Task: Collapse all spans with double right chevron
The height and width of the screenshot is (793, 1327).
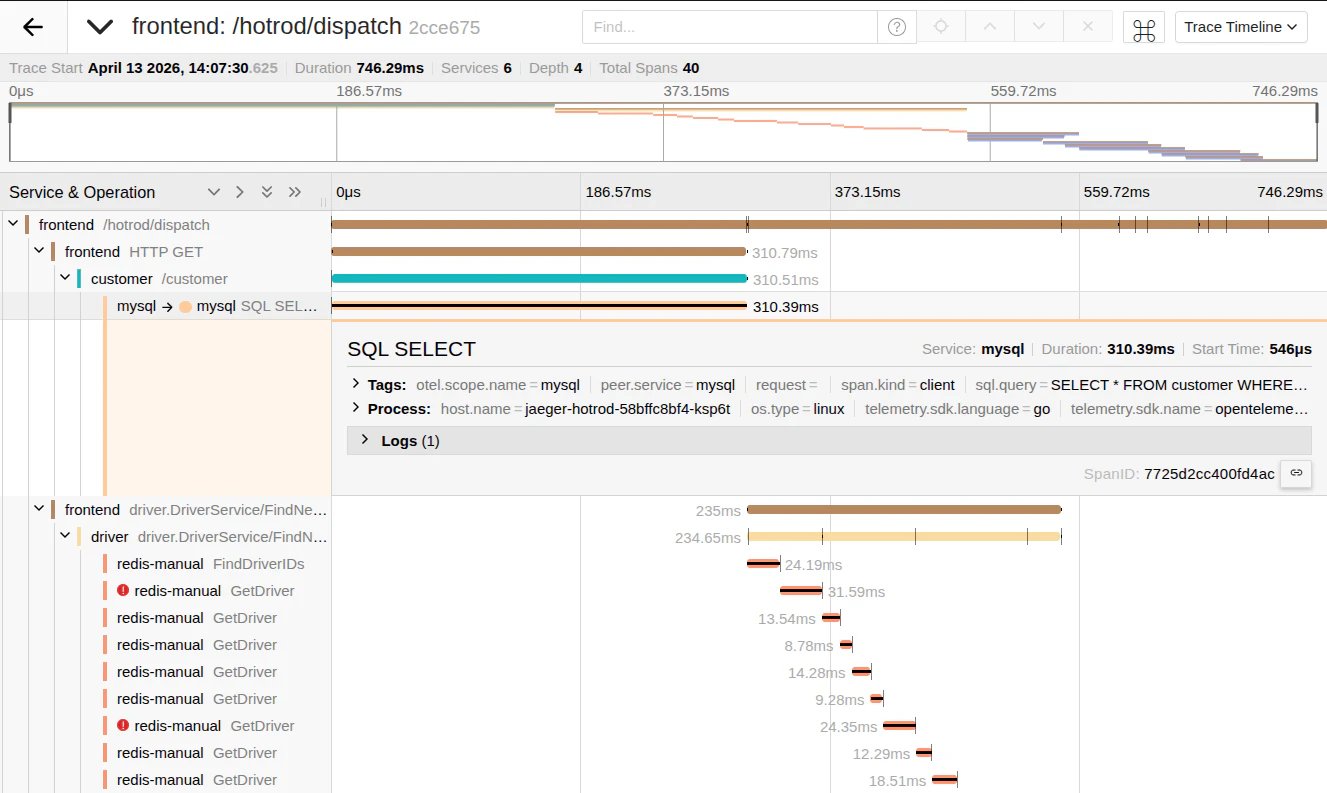Action: click(294, 192)
